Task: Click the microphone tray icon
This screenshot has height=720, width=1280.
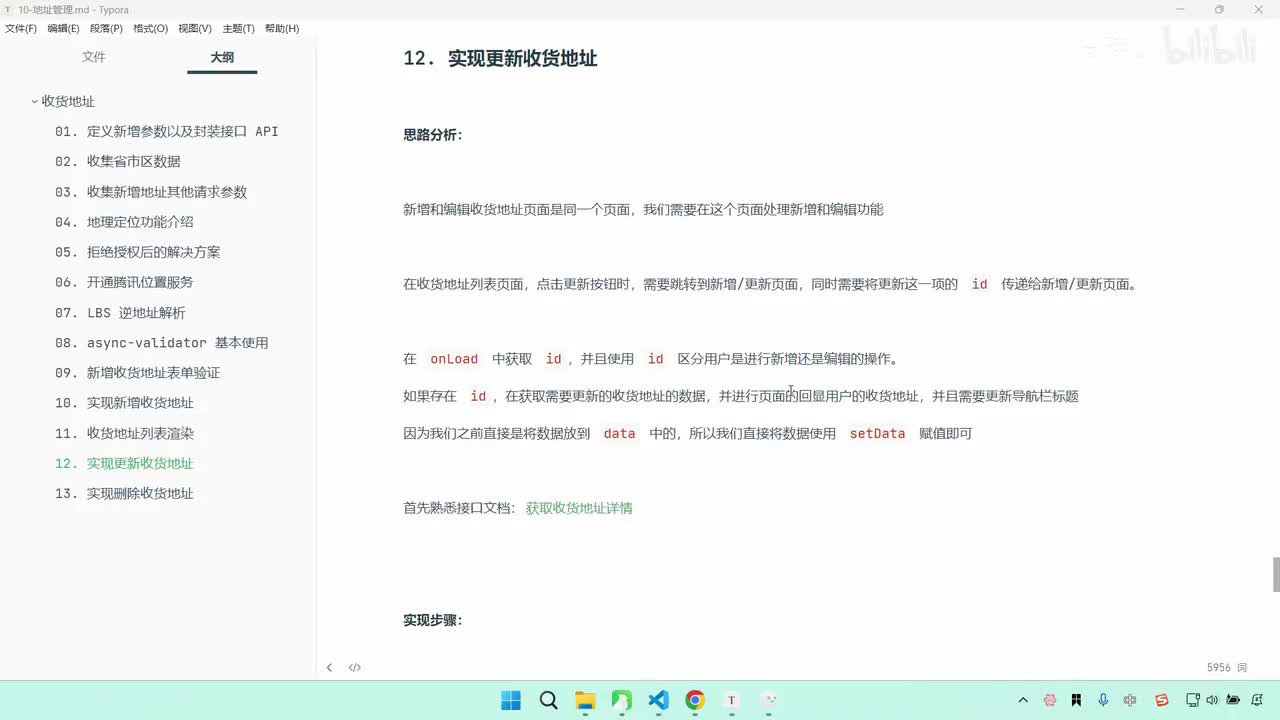Action: pos(1103,700)
